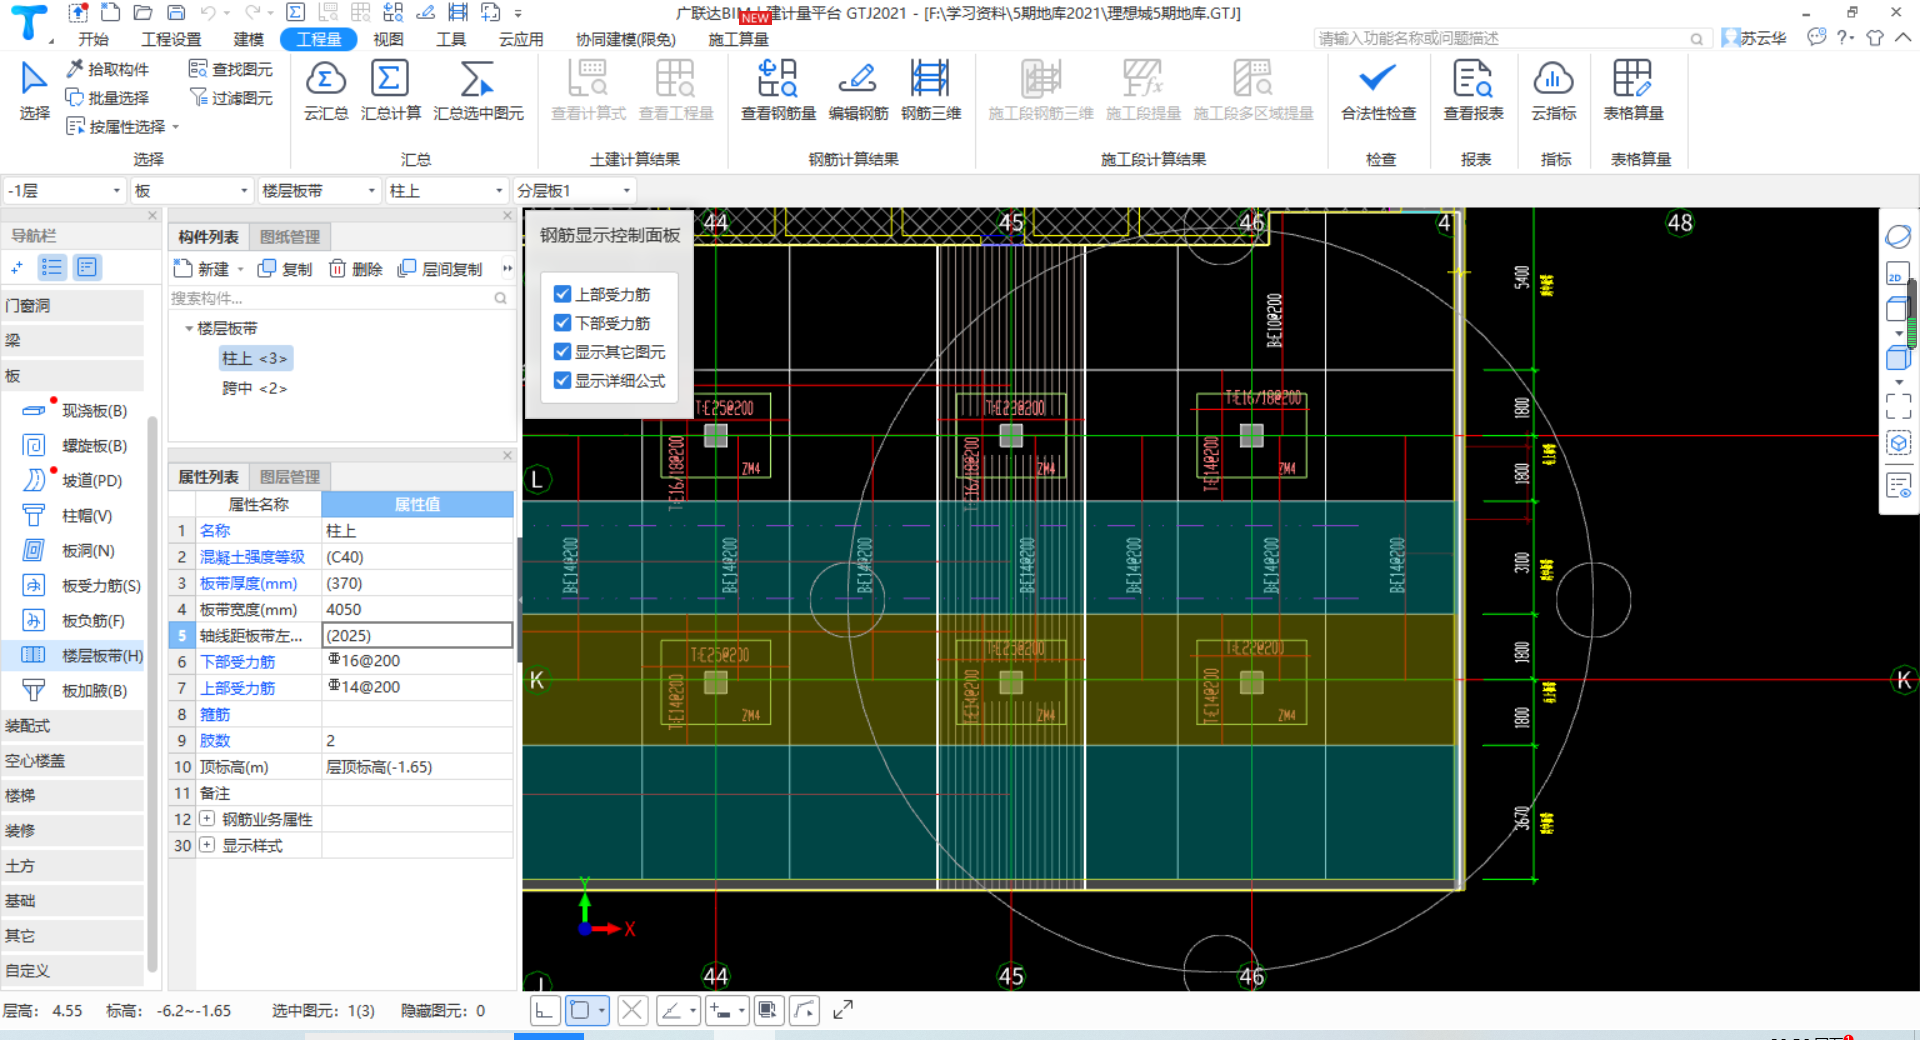Edit 轴线距板带左 value (2025)
Viewport: 1920px width, 1040px height.
pyautogui.click(x=417, y=635)
